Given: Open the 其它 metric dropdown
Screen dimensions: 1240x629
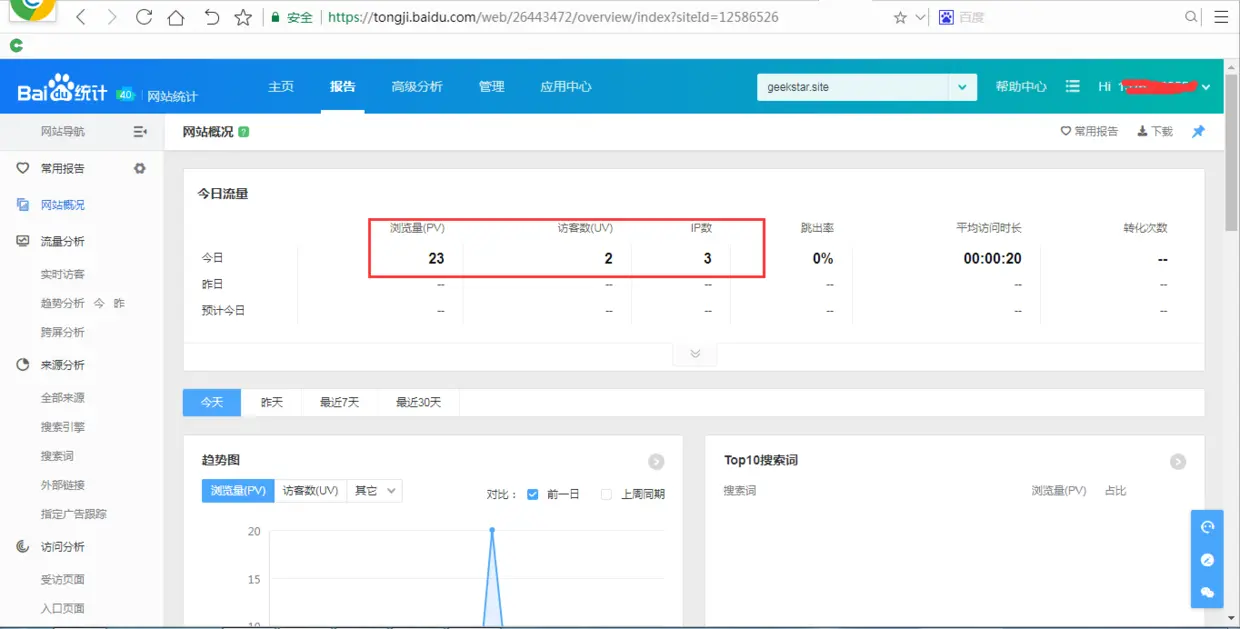Looking at the screenshot, I should (374, 491).
